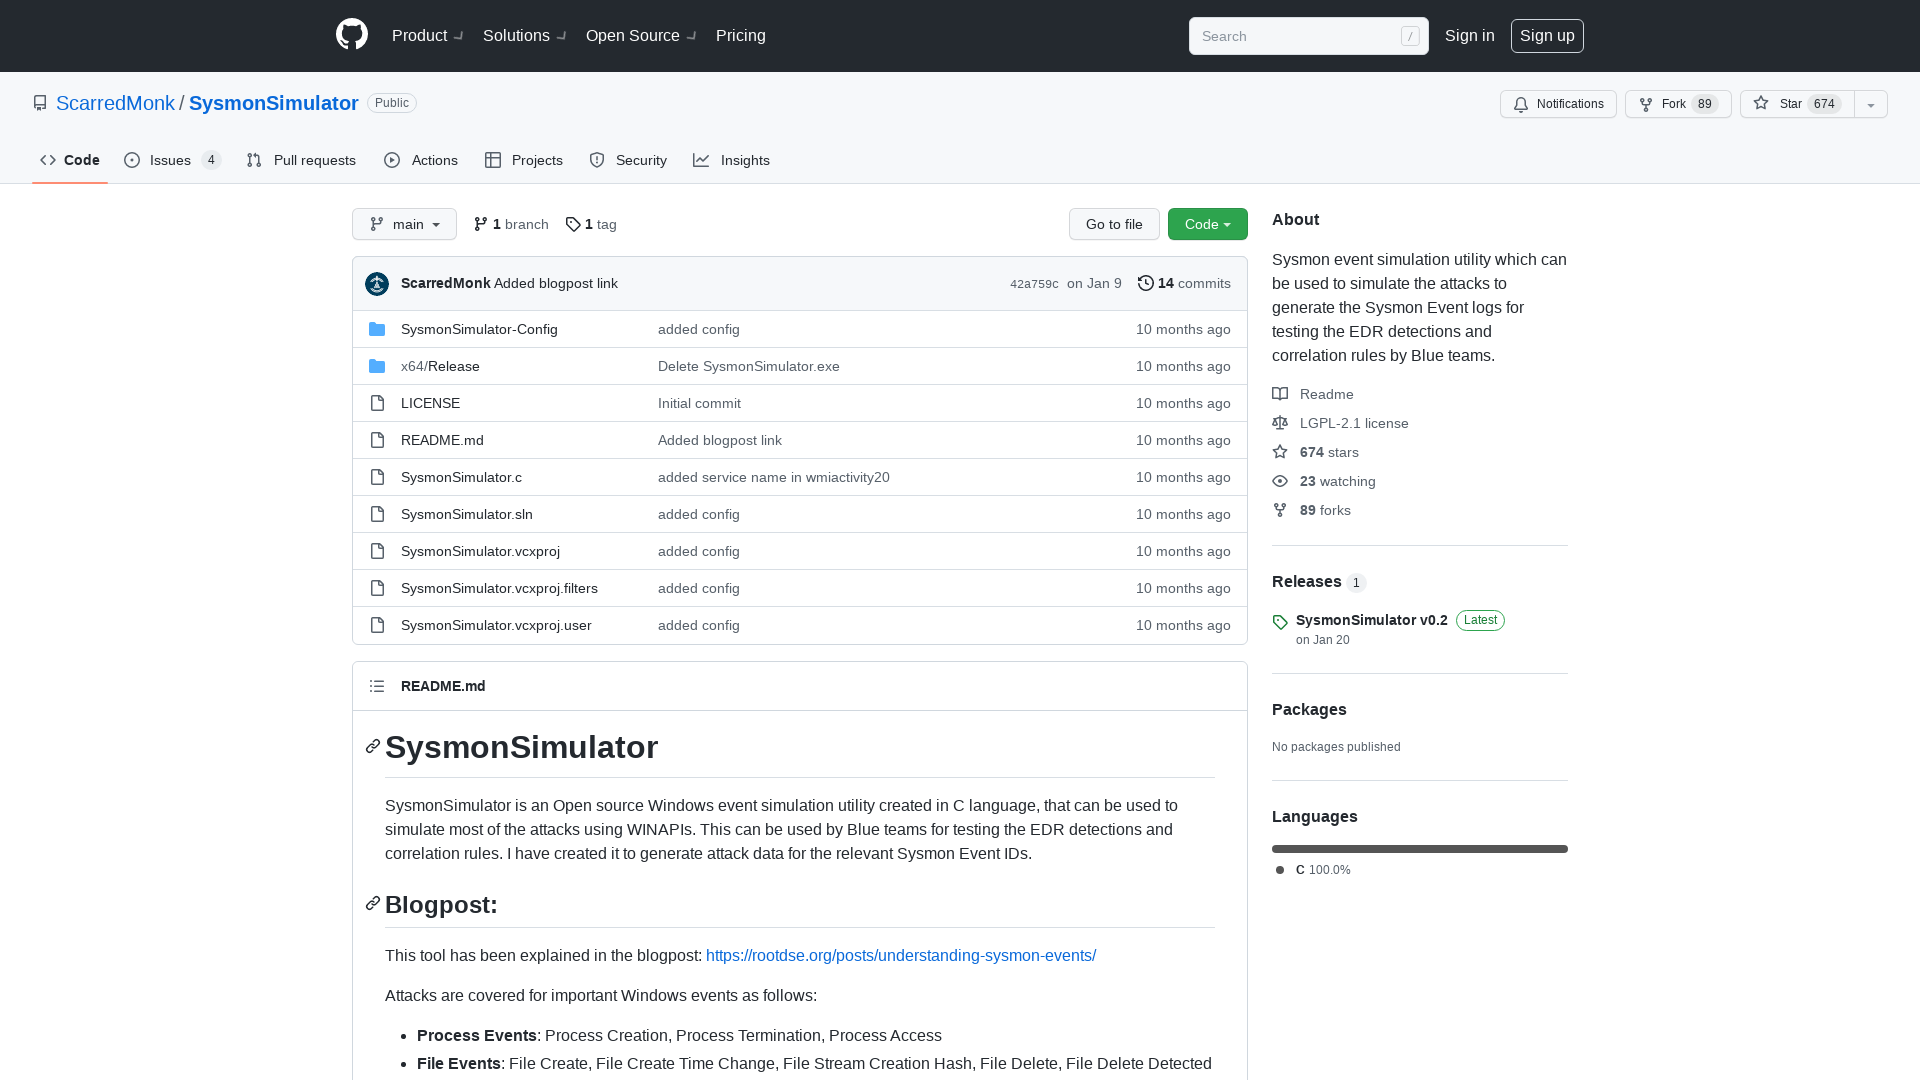
Task: Click the folder icon for SysmonSimulator-Config
Action: (377, 329)
